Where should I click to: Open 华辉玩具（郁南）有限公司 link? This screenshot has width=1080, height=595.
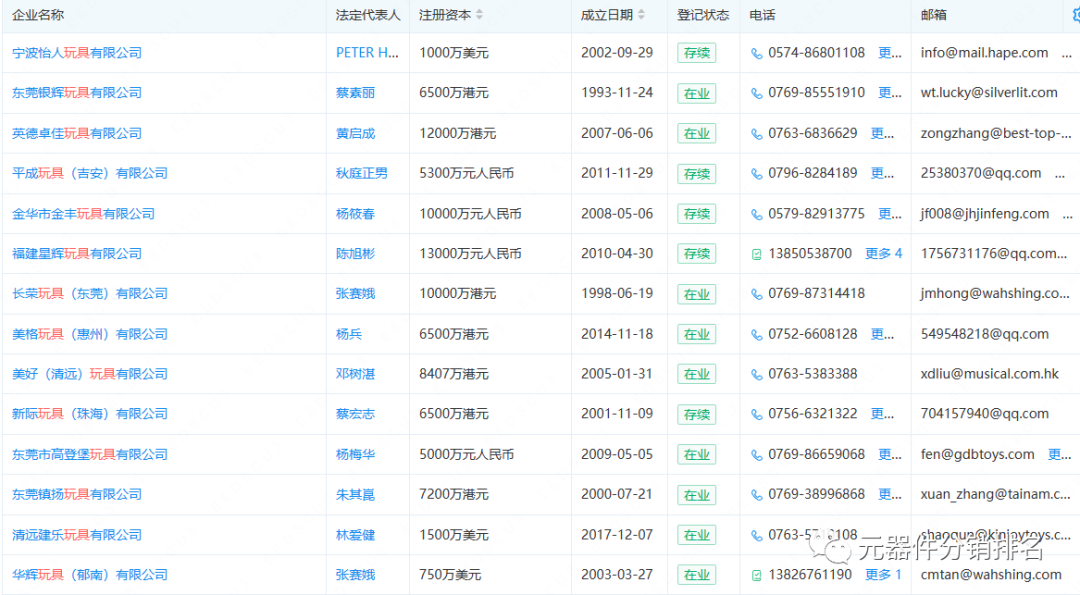pyautogui.click(x=90, y=575)
